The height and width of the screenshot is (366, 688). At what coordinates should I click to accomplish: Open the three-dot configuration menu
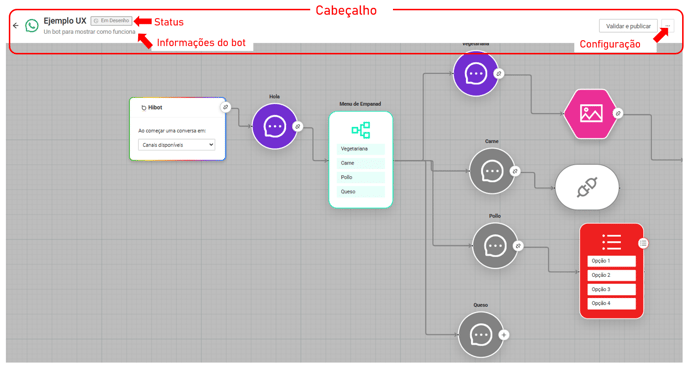[x=667, y=26]
